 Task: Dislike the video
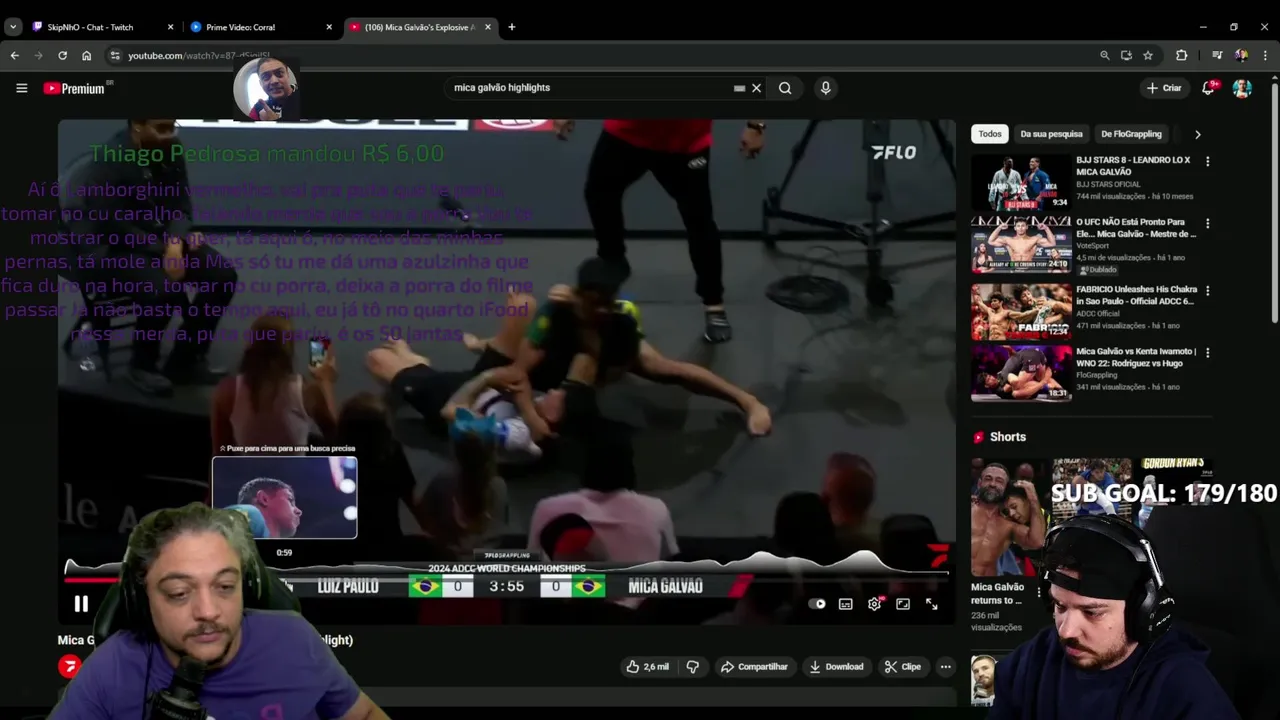[x=692, y=667]
